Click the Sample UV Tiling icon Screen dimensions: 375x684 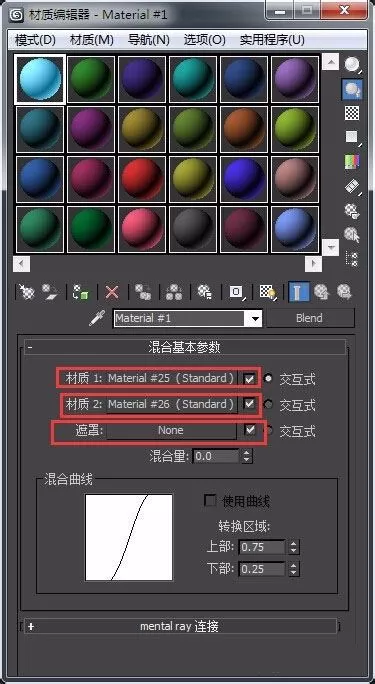pos(352,137)
